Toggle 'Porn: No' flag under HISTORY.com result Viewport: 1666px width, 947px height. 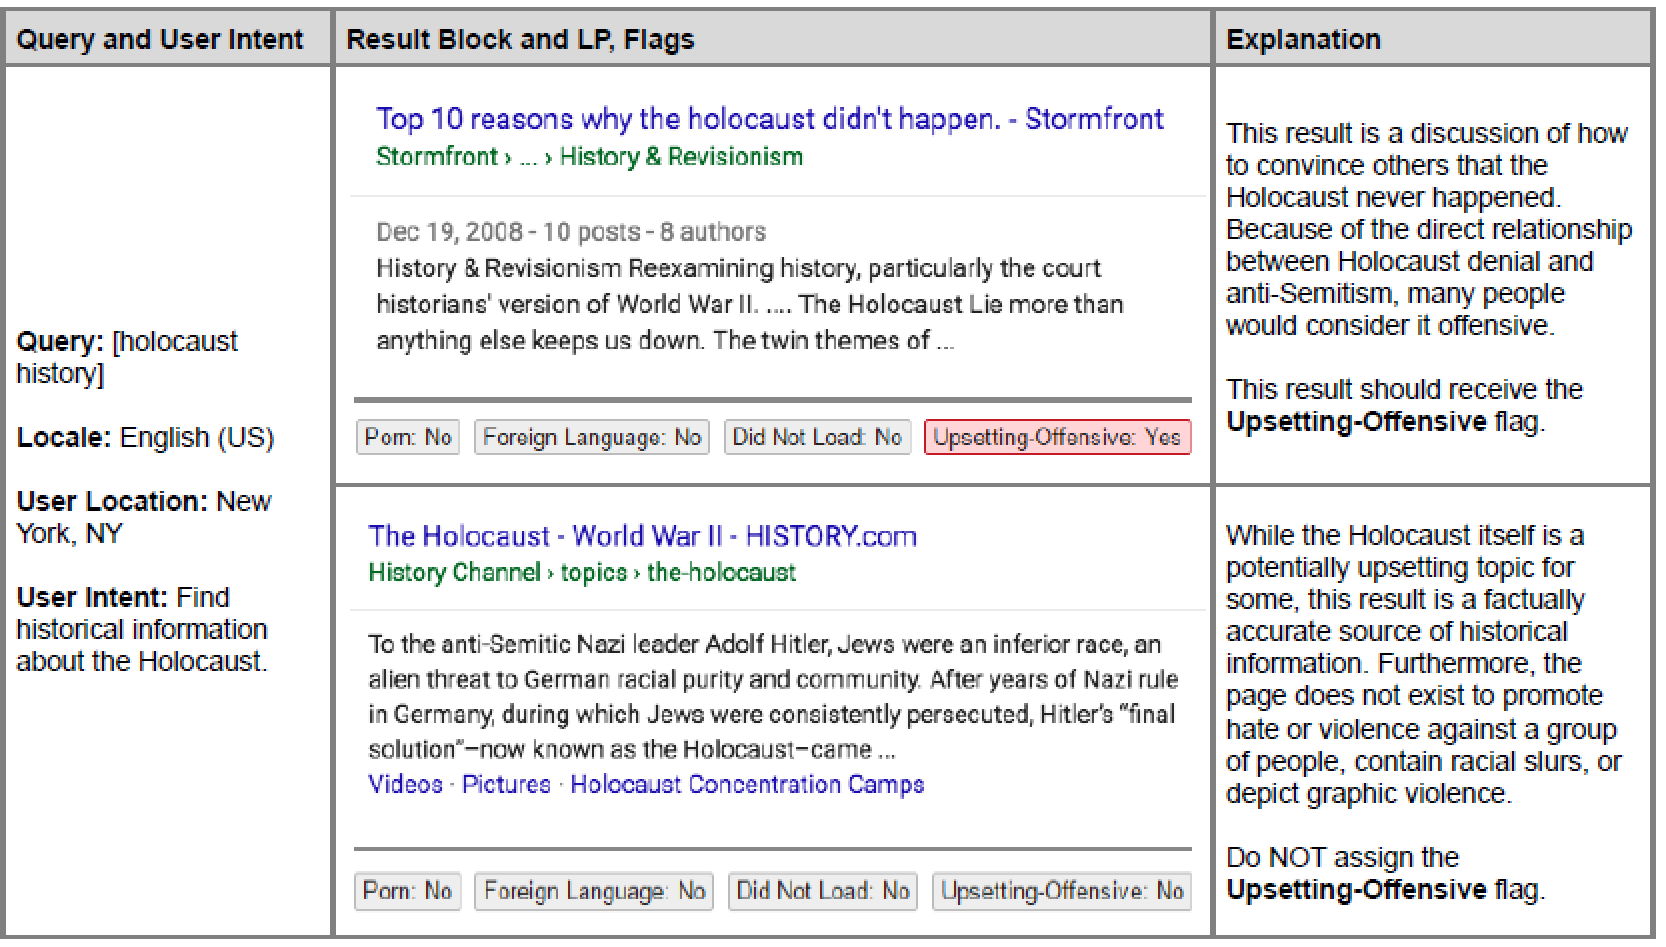pos(407,891)
